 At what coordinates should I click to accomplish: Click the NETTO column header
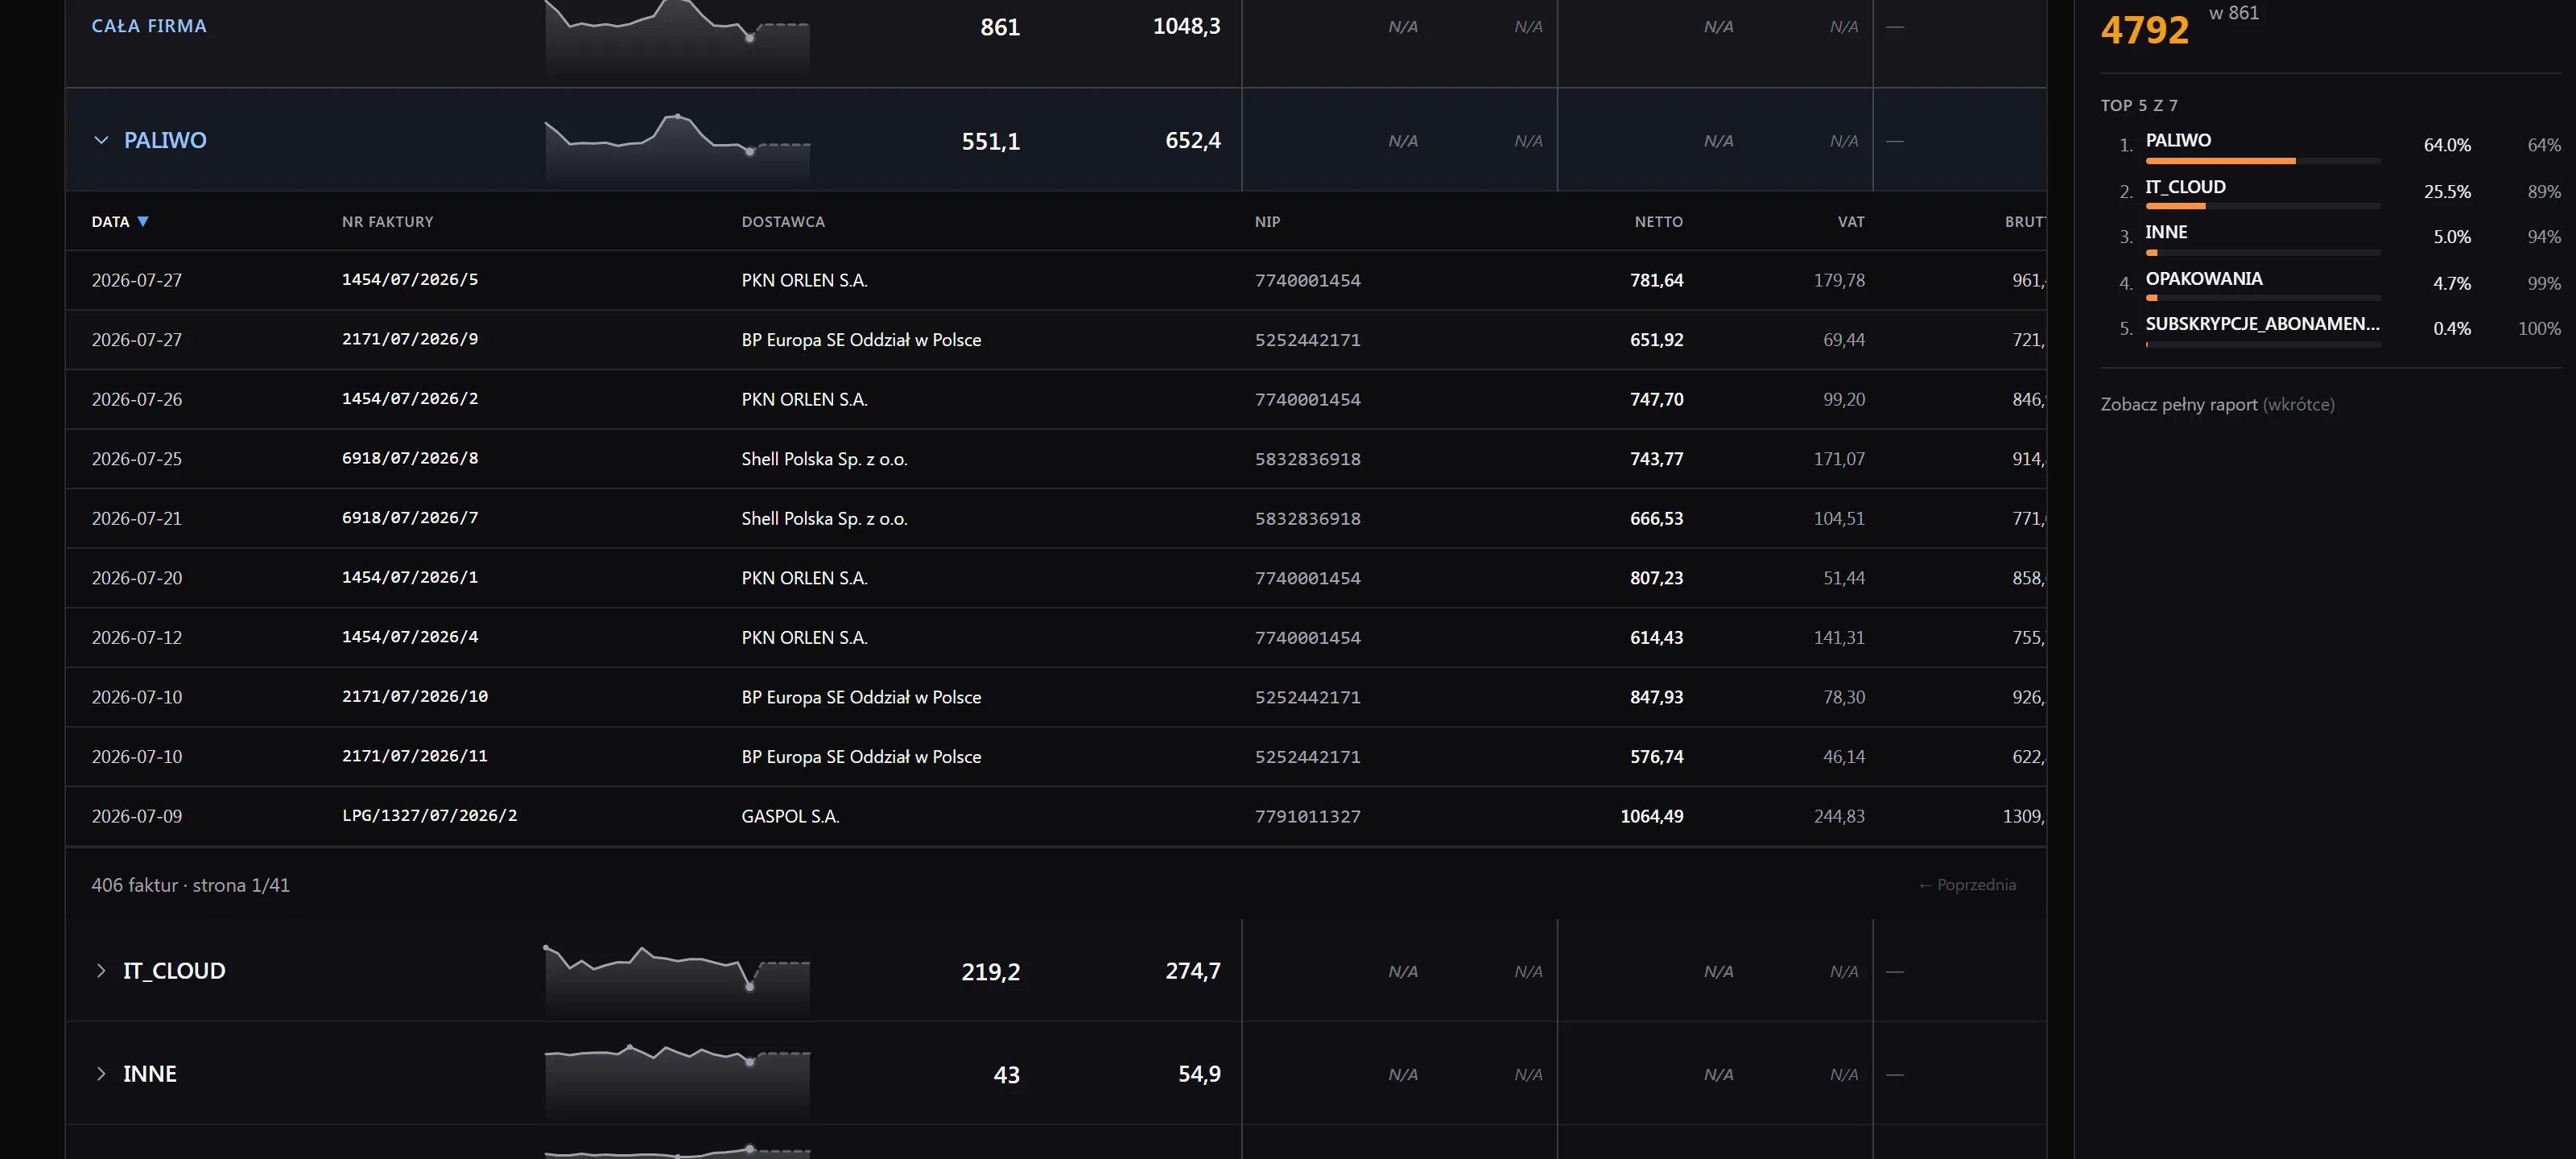[1659, 222]
